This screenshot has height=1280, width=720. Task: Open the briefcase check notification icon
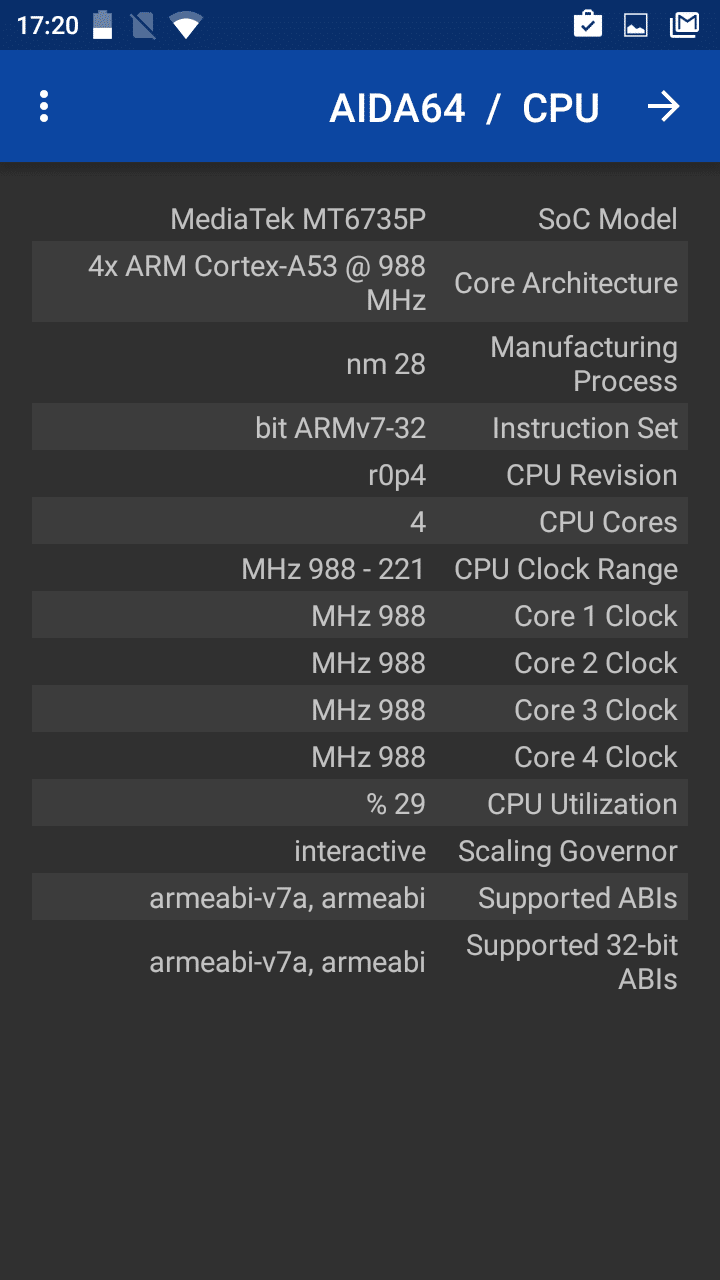(x=588, y=25)
